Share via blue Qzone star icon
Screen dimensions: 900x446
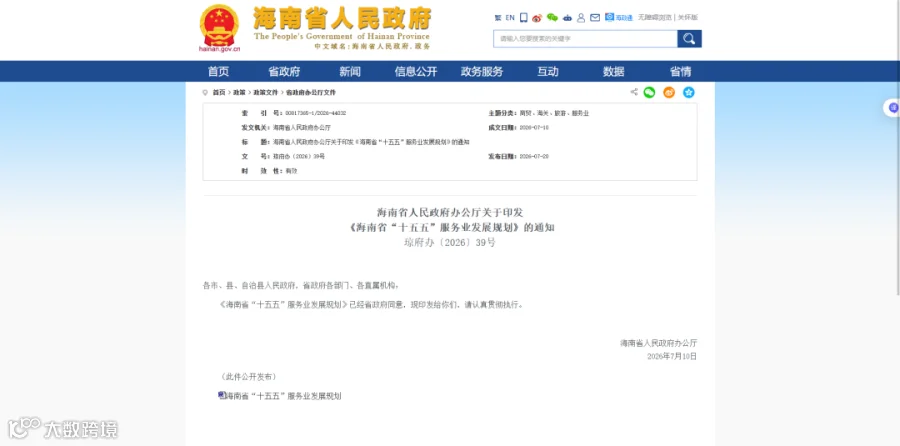(x=689, y=92)
